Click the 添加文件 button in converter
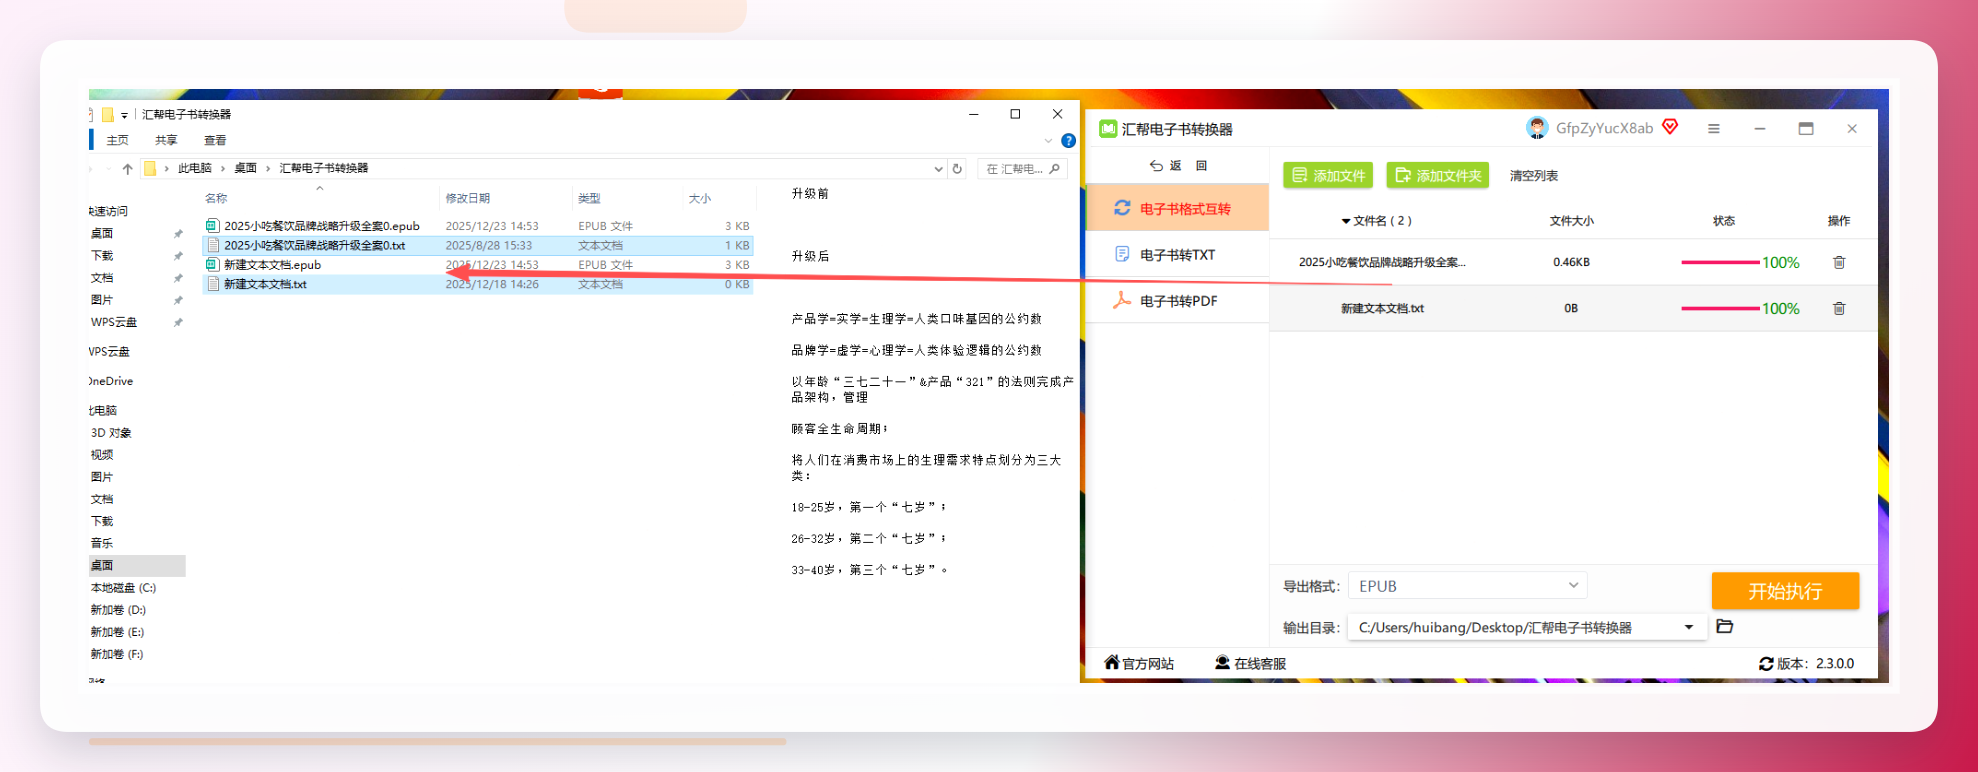The width and height of the screenshot is (1978, 772). [x=1328, y=175]
